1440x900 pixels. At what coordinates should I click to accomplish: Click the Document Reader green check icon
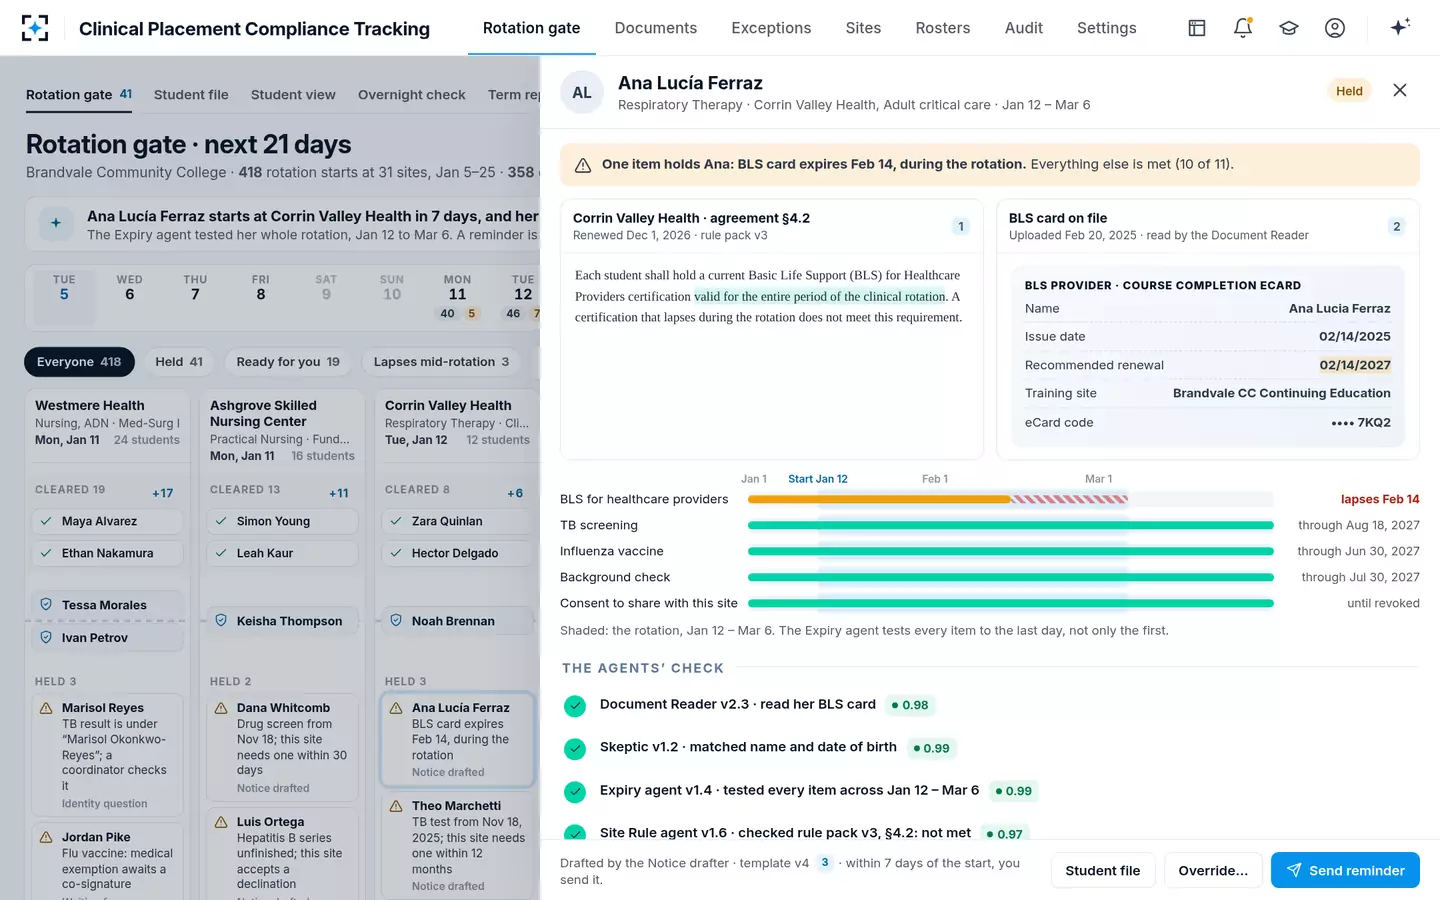[x=575, y=706]
